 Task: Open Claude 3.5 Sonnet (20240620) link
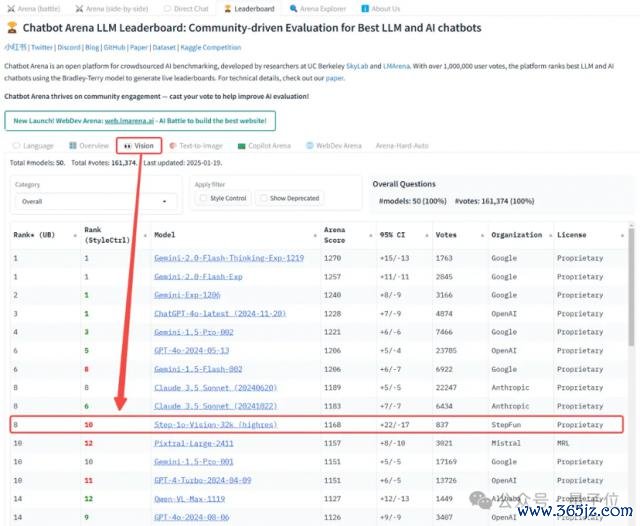[x=216, y=388]
